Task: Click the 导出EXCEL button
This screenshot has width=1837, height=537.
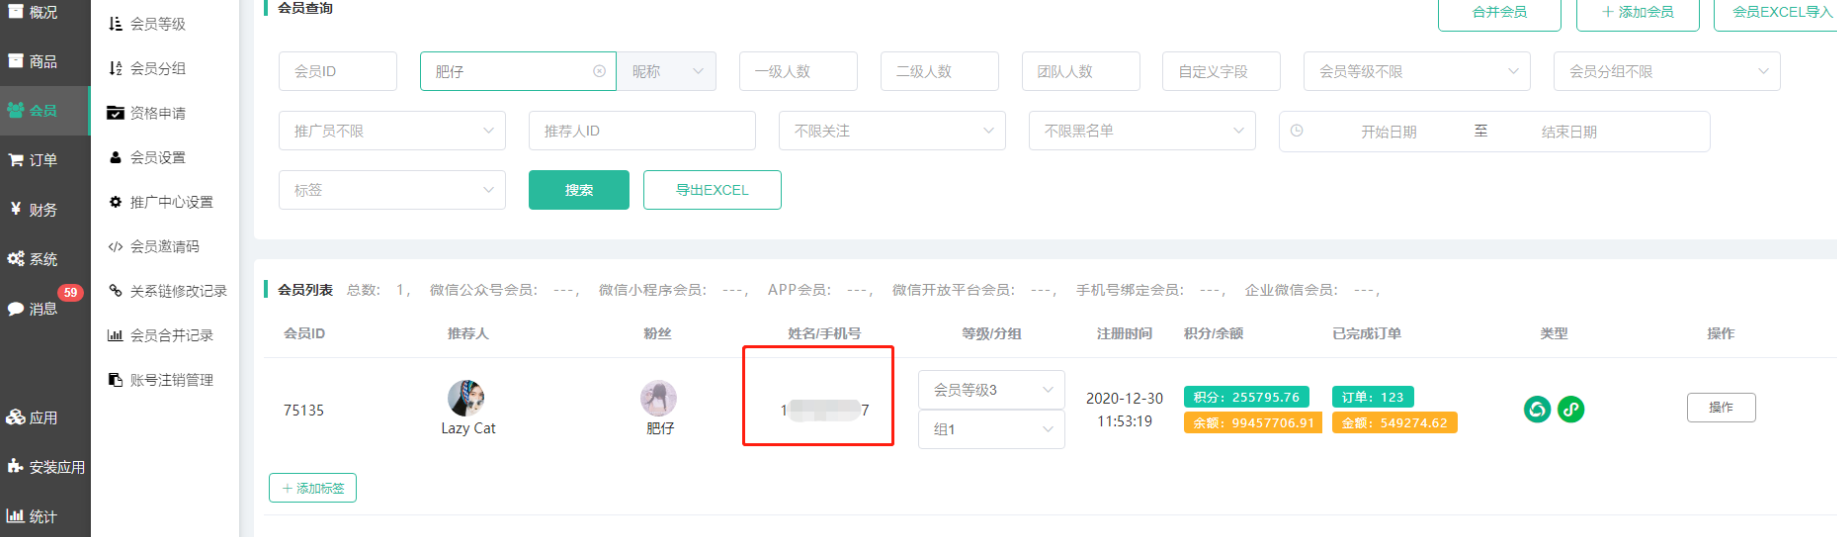Action: 711,190
